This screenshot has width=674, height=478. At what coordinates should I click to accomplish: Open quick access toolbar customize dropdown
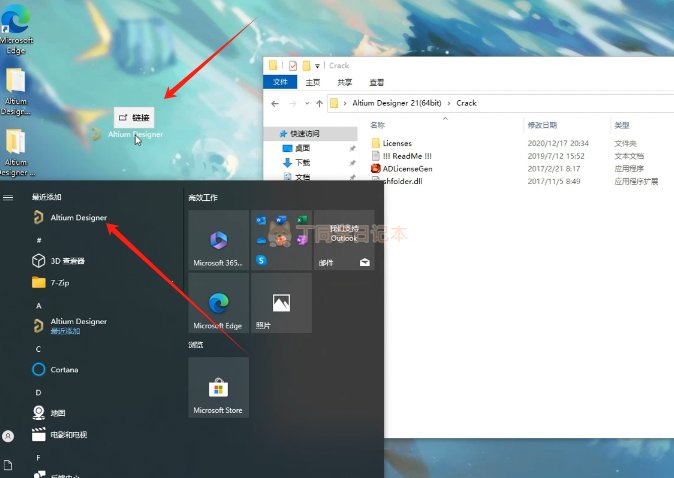tap(317, 66)
